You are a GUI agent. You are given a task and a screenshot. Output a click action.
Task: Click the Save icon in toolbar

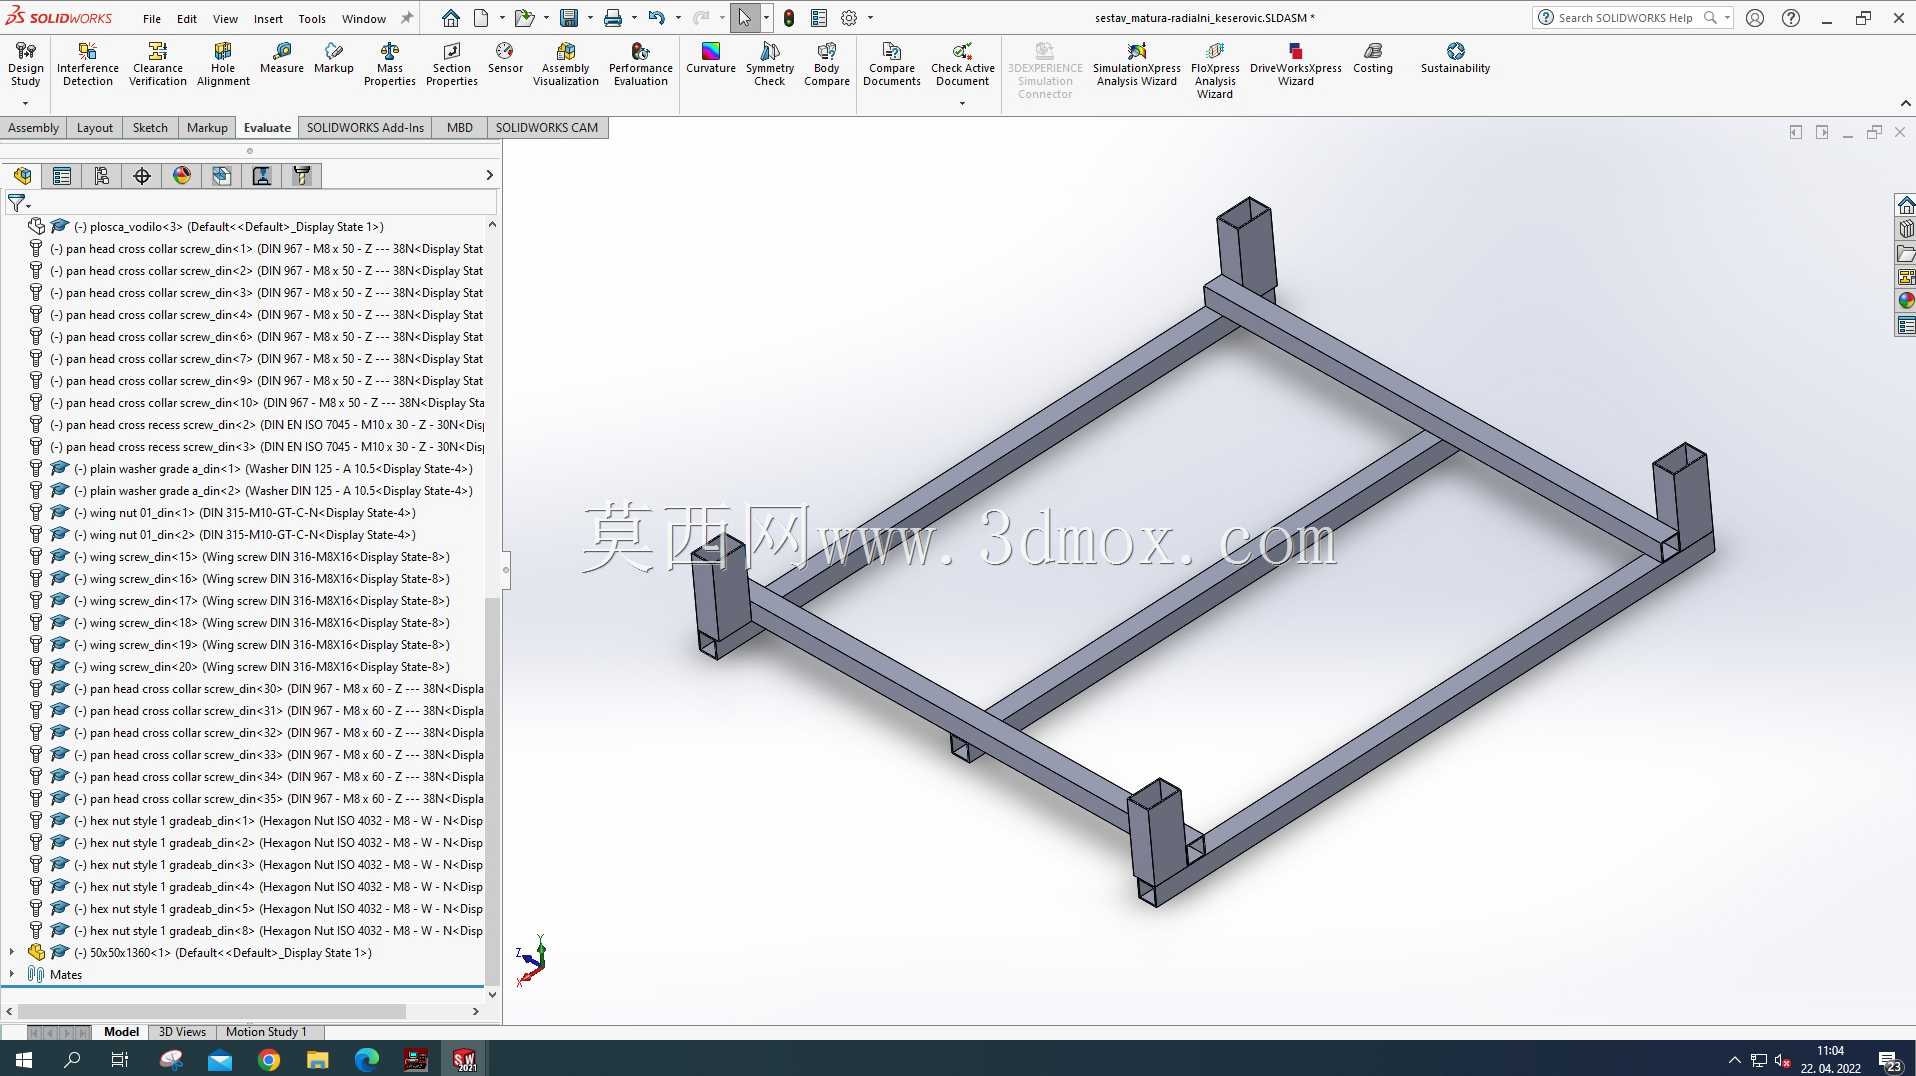pos(569,18)
